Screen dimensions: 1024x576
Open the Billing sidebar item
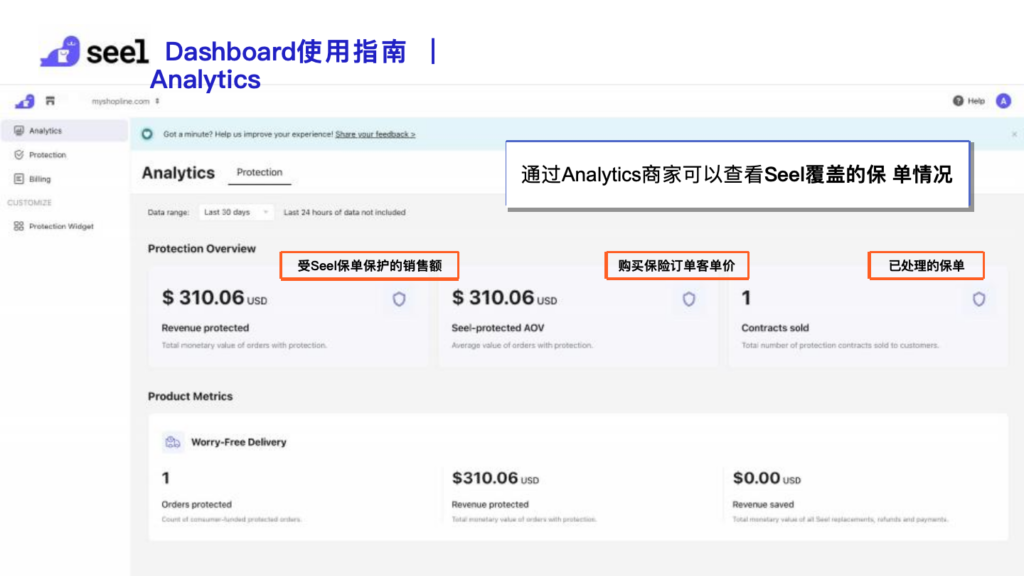(x=39, y=179)
